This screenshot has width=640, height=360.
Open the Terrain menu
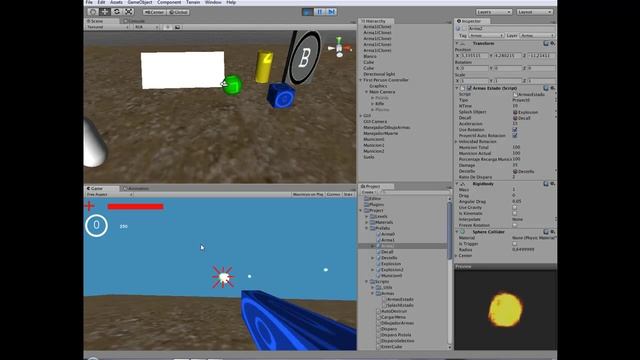[x=193, y=2]
